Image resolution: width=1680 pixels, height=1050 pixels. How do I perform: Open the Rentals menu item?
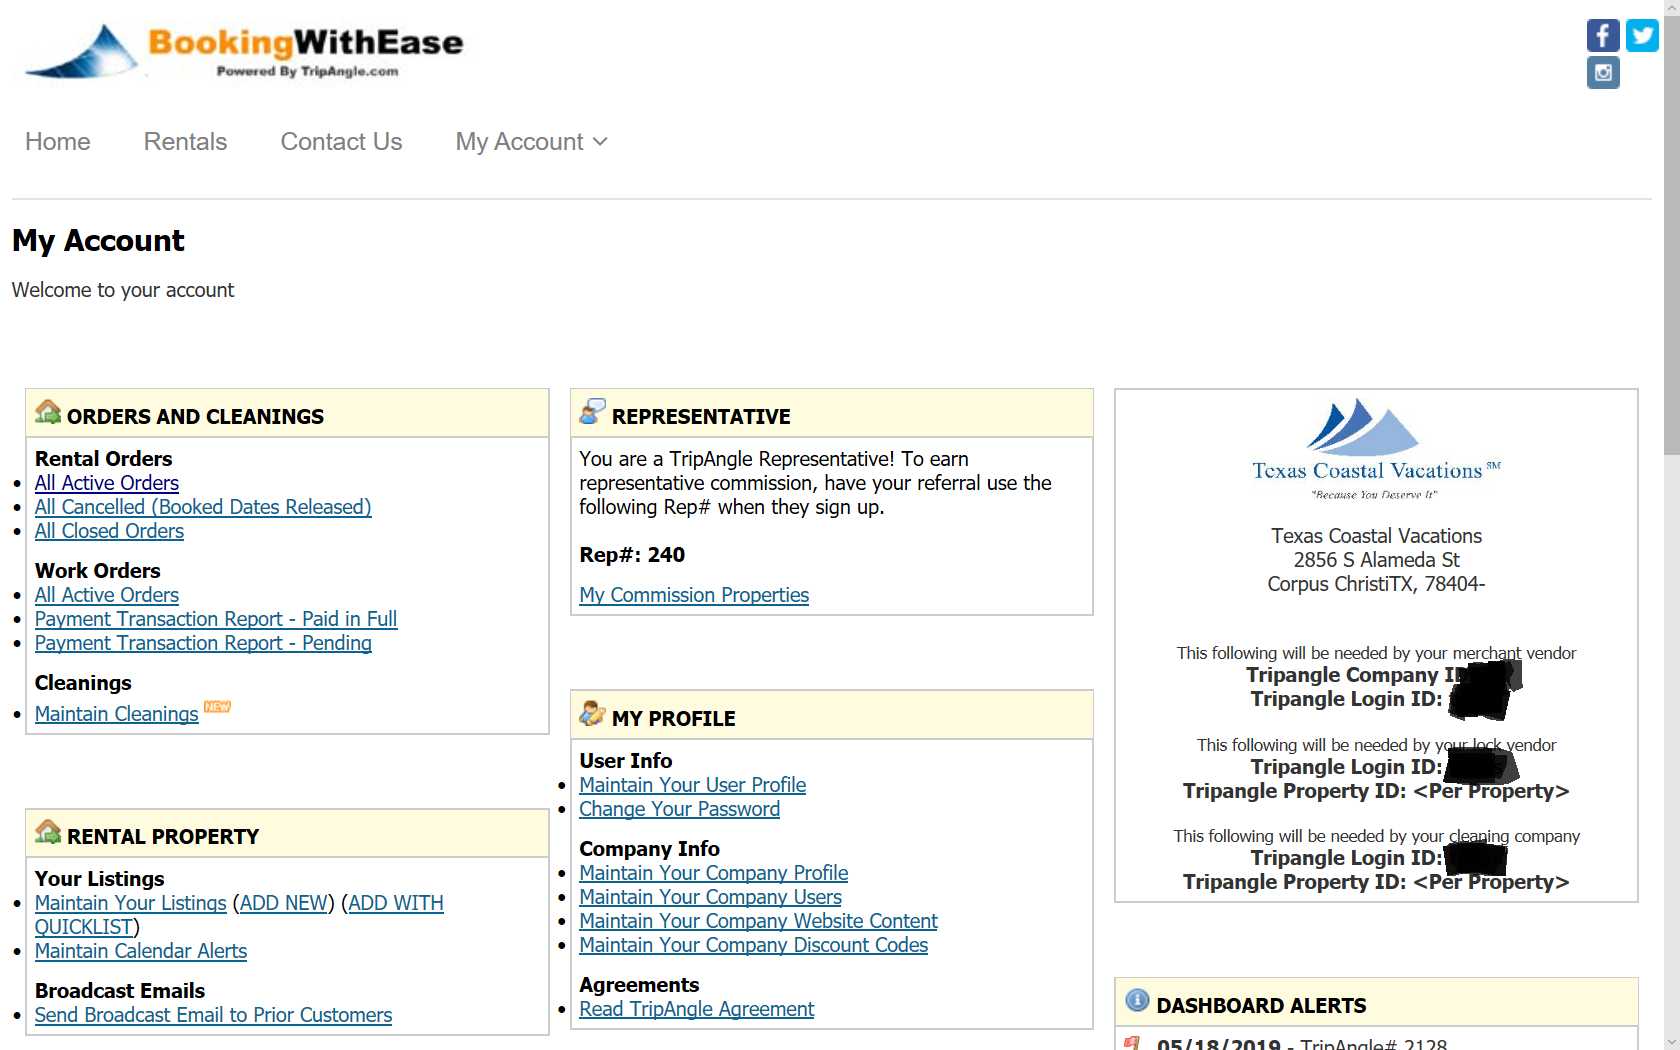[x=185, y=142]
